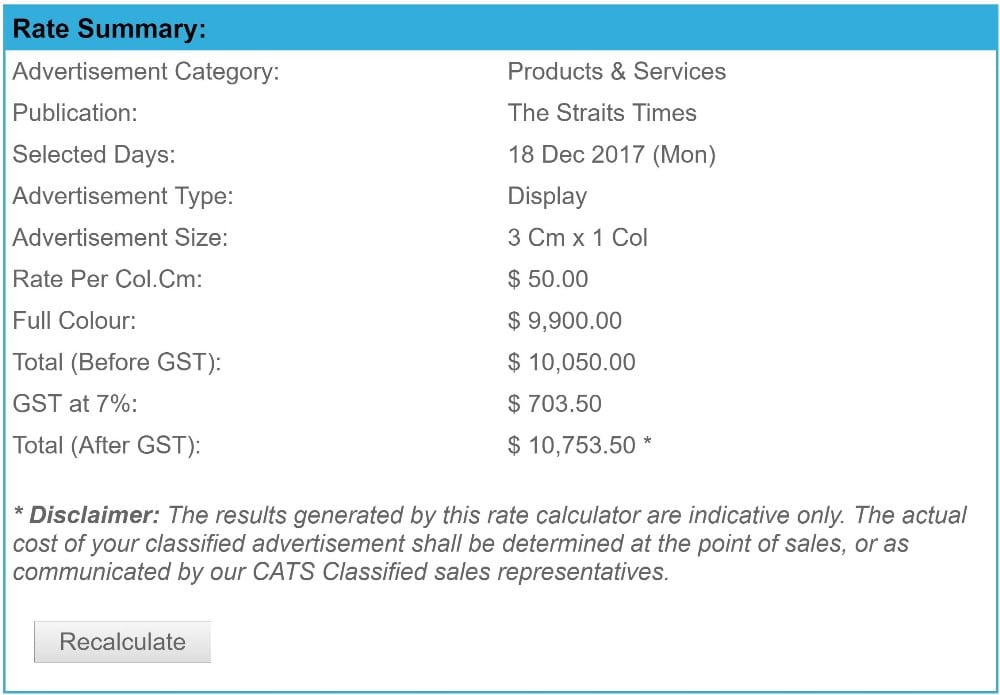Select the $ 50.00 rate value
1000x695 pixels.
pos(547,279)
